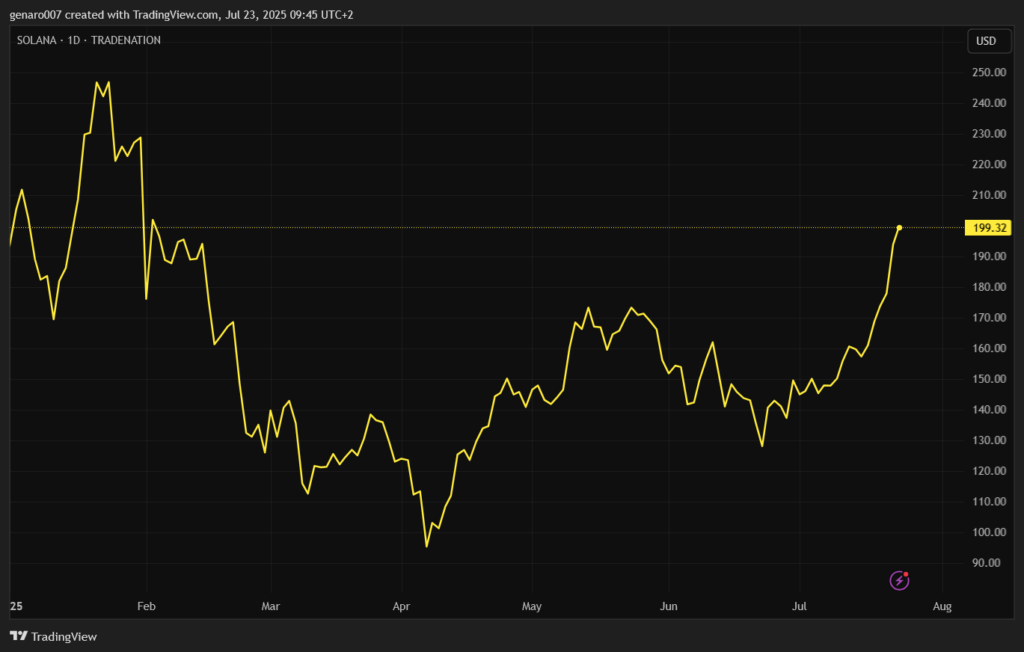Image resolution: width=1024 pixels, height=652 pixels.
Task: Click the Feb label on time axis
Action: coord(147,606)
